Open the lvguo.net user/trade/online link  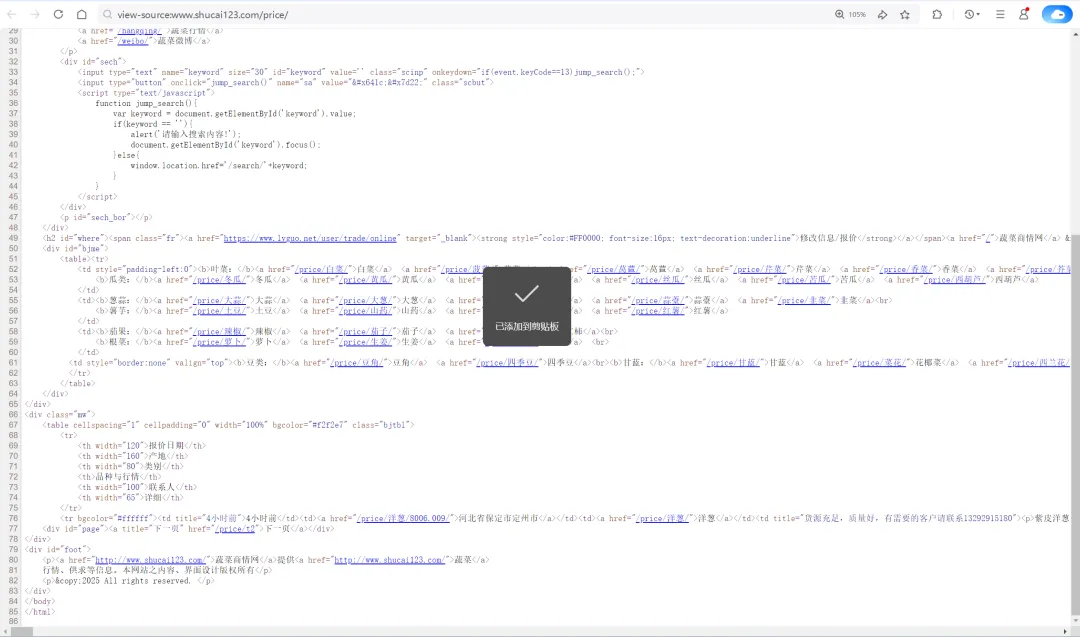pos(311,238)
